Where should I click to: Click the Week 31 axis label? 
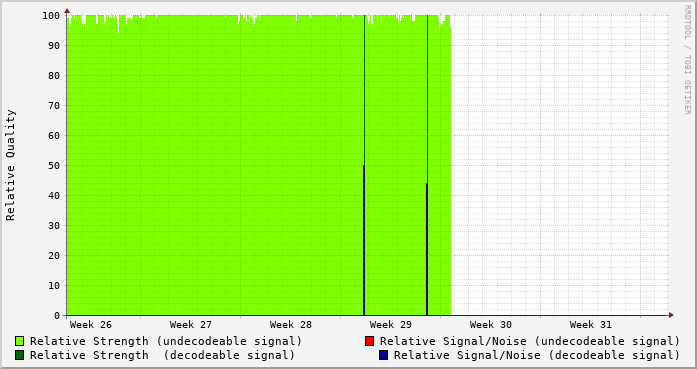tap(591, 325)
